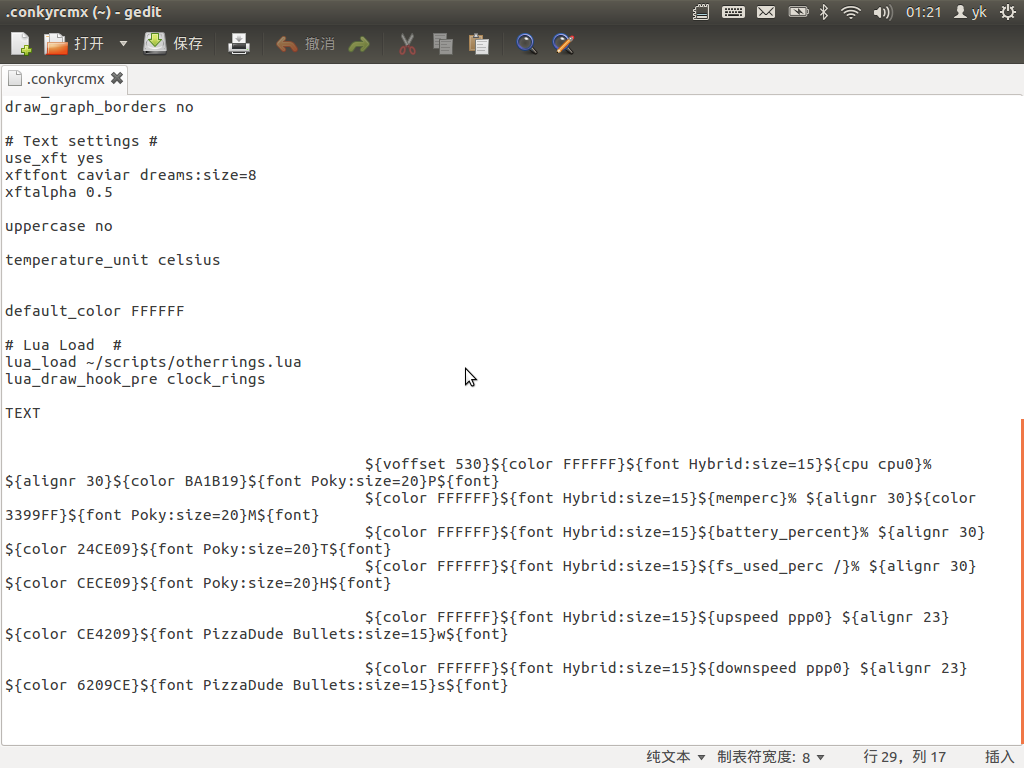Click the '${color 6209CE}' text

point(72,685)
